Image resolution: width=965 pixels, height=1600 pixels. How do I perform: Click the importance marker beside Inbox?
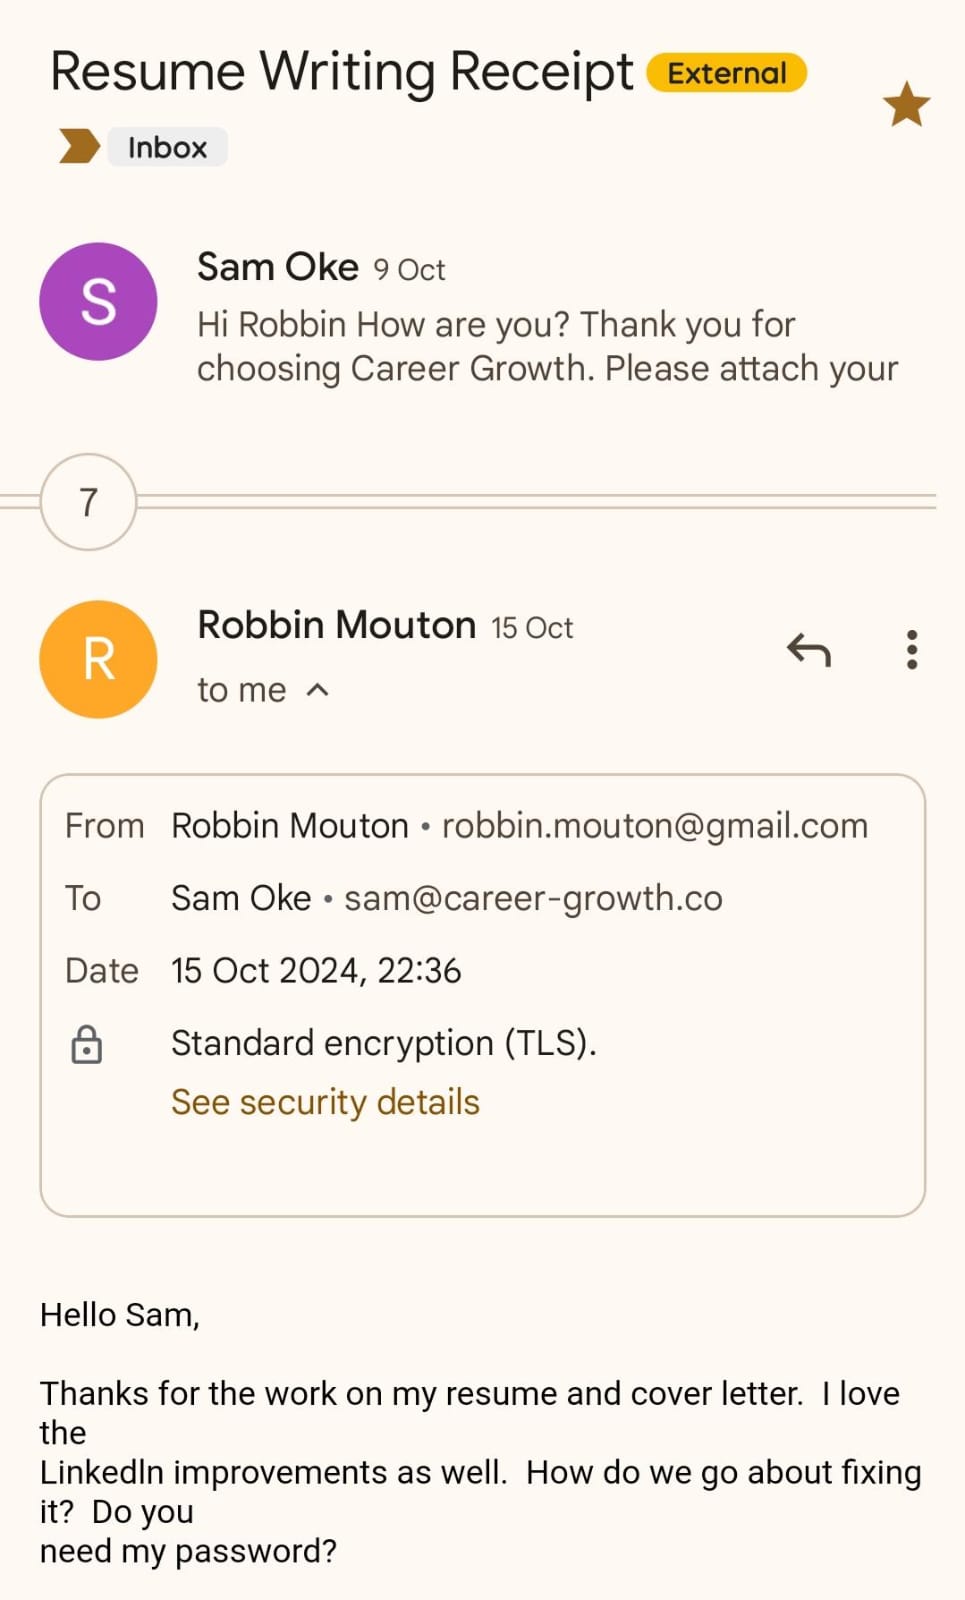(79, 146)
